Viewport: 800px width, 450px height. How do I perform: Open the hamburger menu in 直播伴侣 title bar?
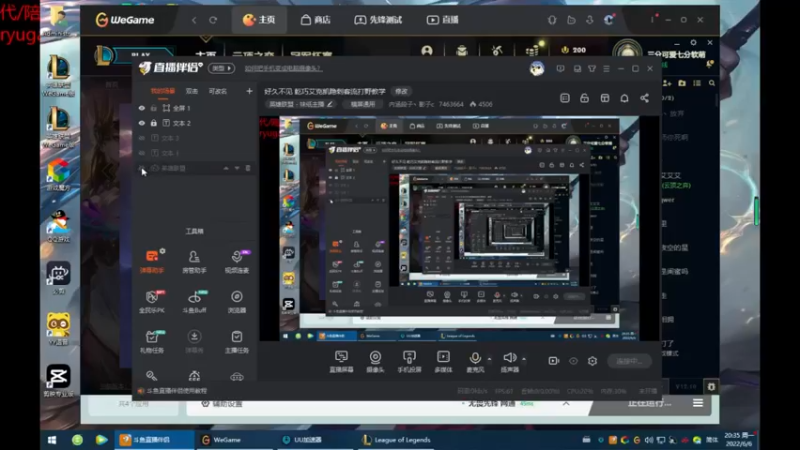coord(606,68)
